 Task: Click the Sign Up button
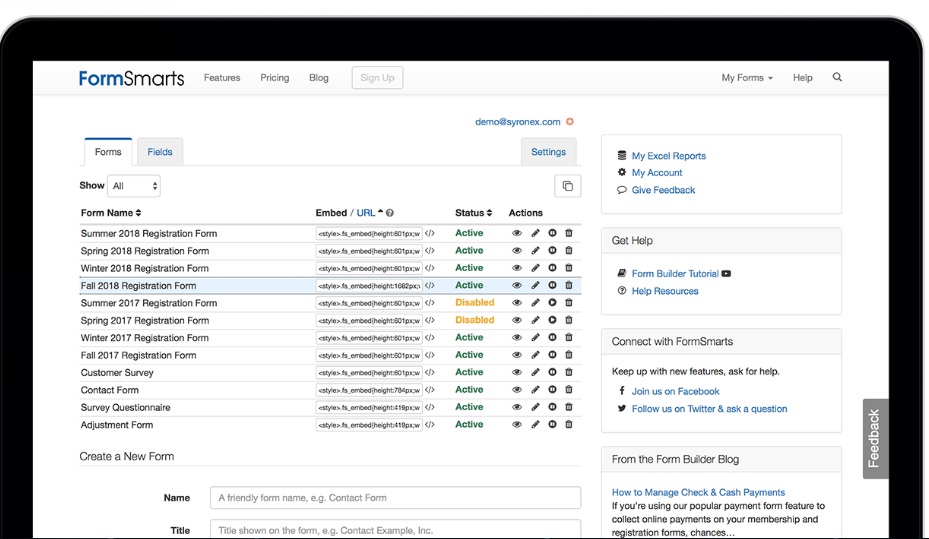(x=377, y=78)
